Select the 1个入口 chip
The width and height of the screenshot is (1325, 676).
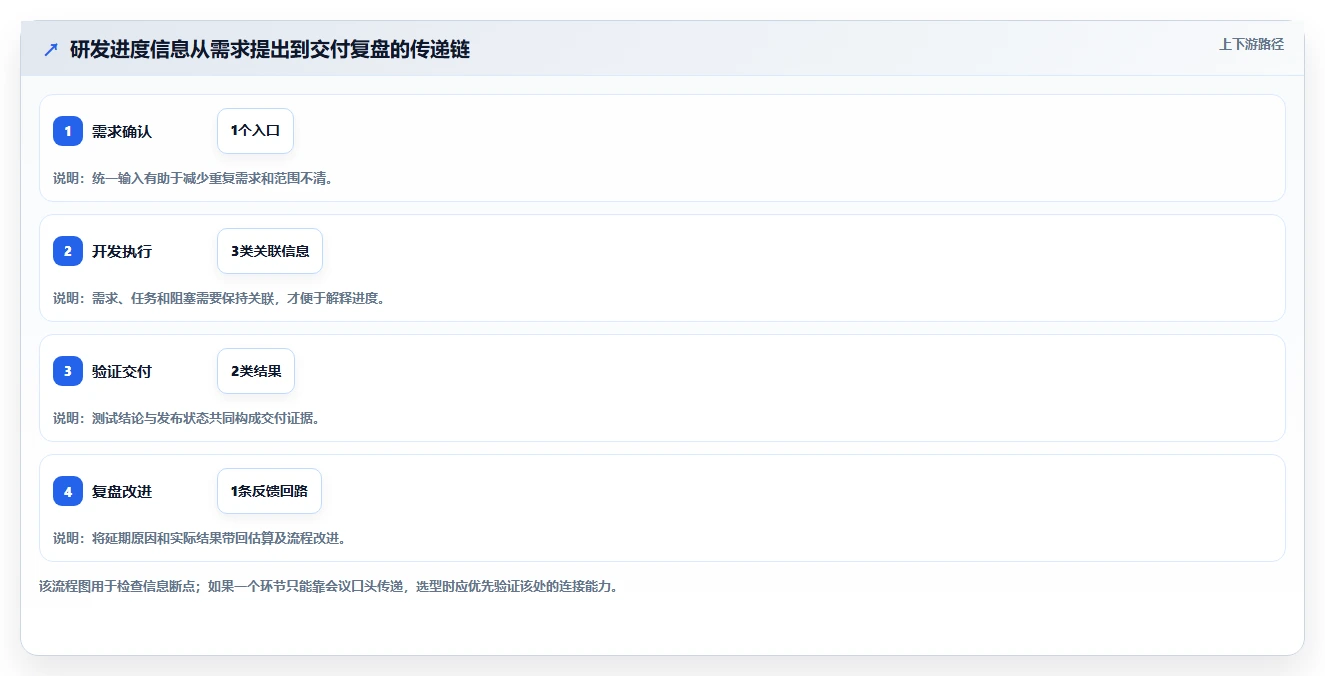[255, 131]
